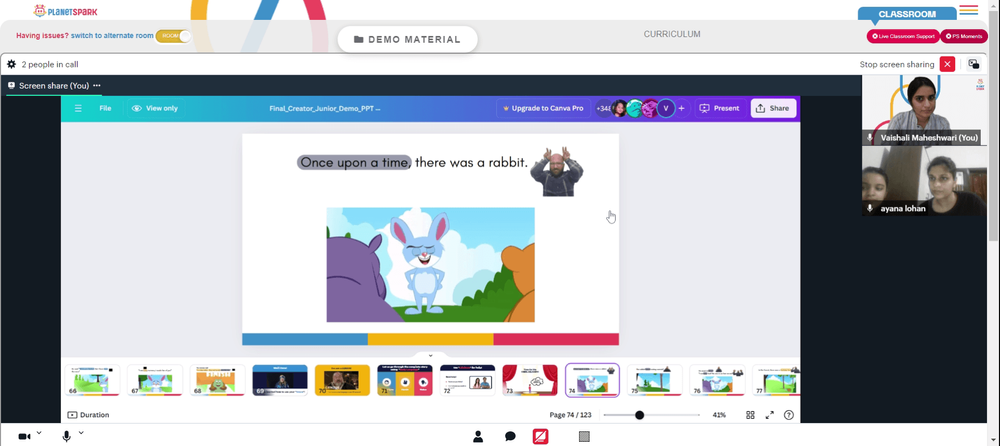The height and width of the screenshot is (446, 1000).
Task: Open the Canva File menu
Action: pyautogui.click(x=105, y=108)
